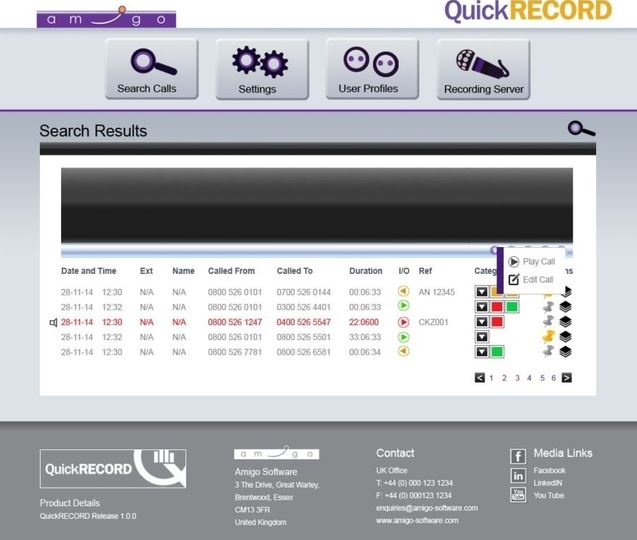Click the green category swatch for call 0300 526 4401
This screenshot has width=637, height=540.
tap(512, 307)
